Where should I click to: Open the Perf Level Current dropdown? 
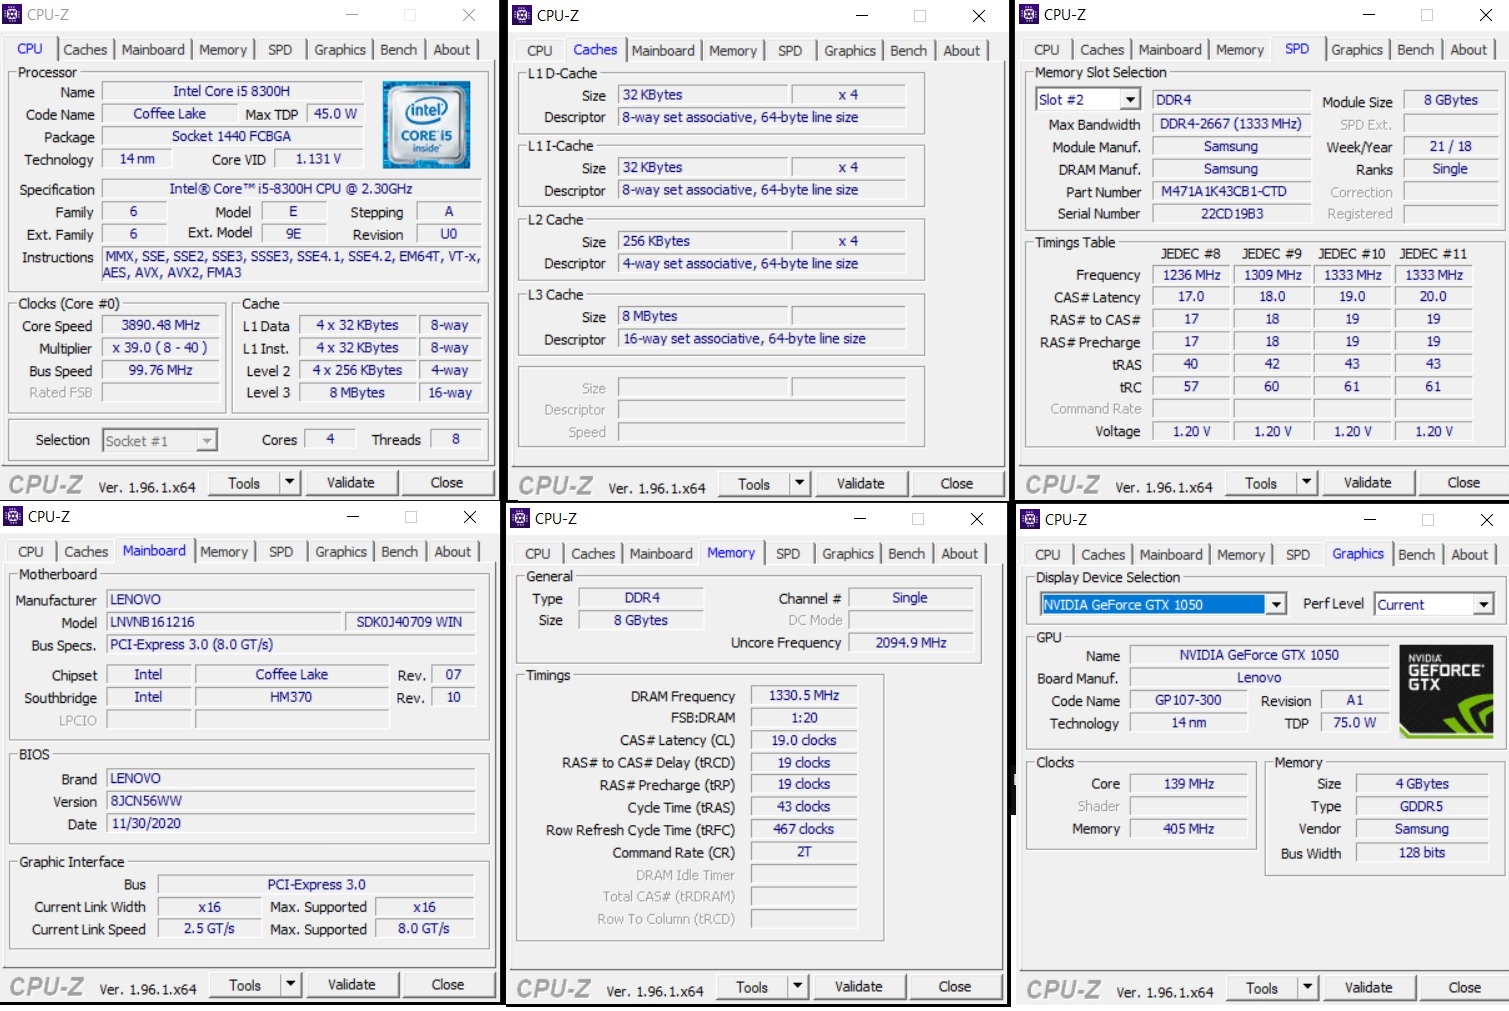pyautogui.click(x=1484, y=604)
